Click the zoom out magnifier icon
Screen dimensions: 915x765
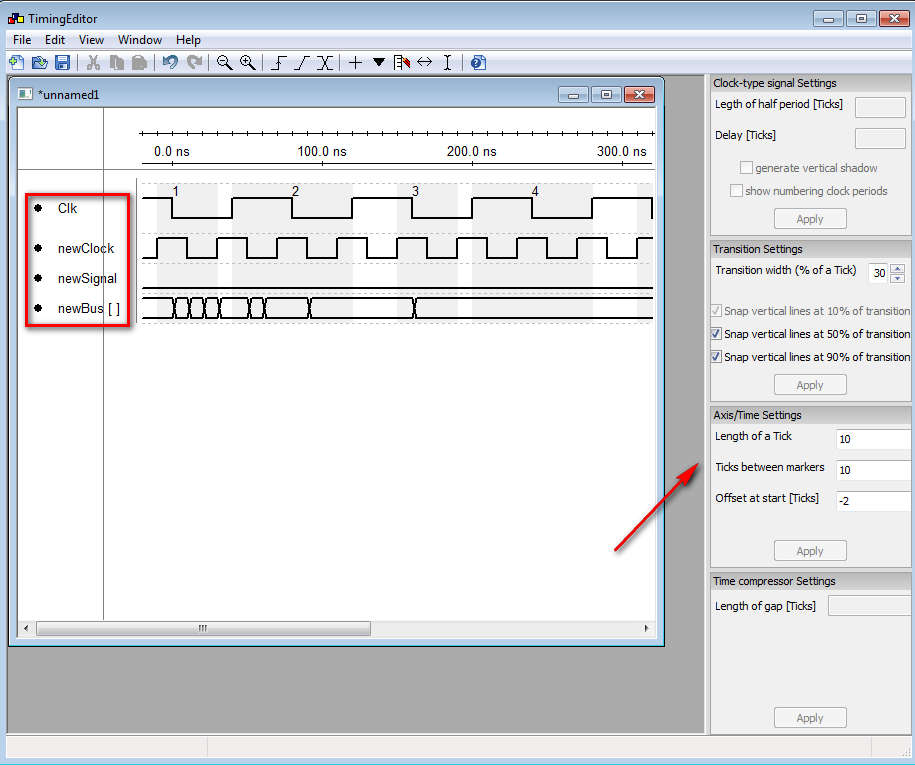(x=224, y=62)
